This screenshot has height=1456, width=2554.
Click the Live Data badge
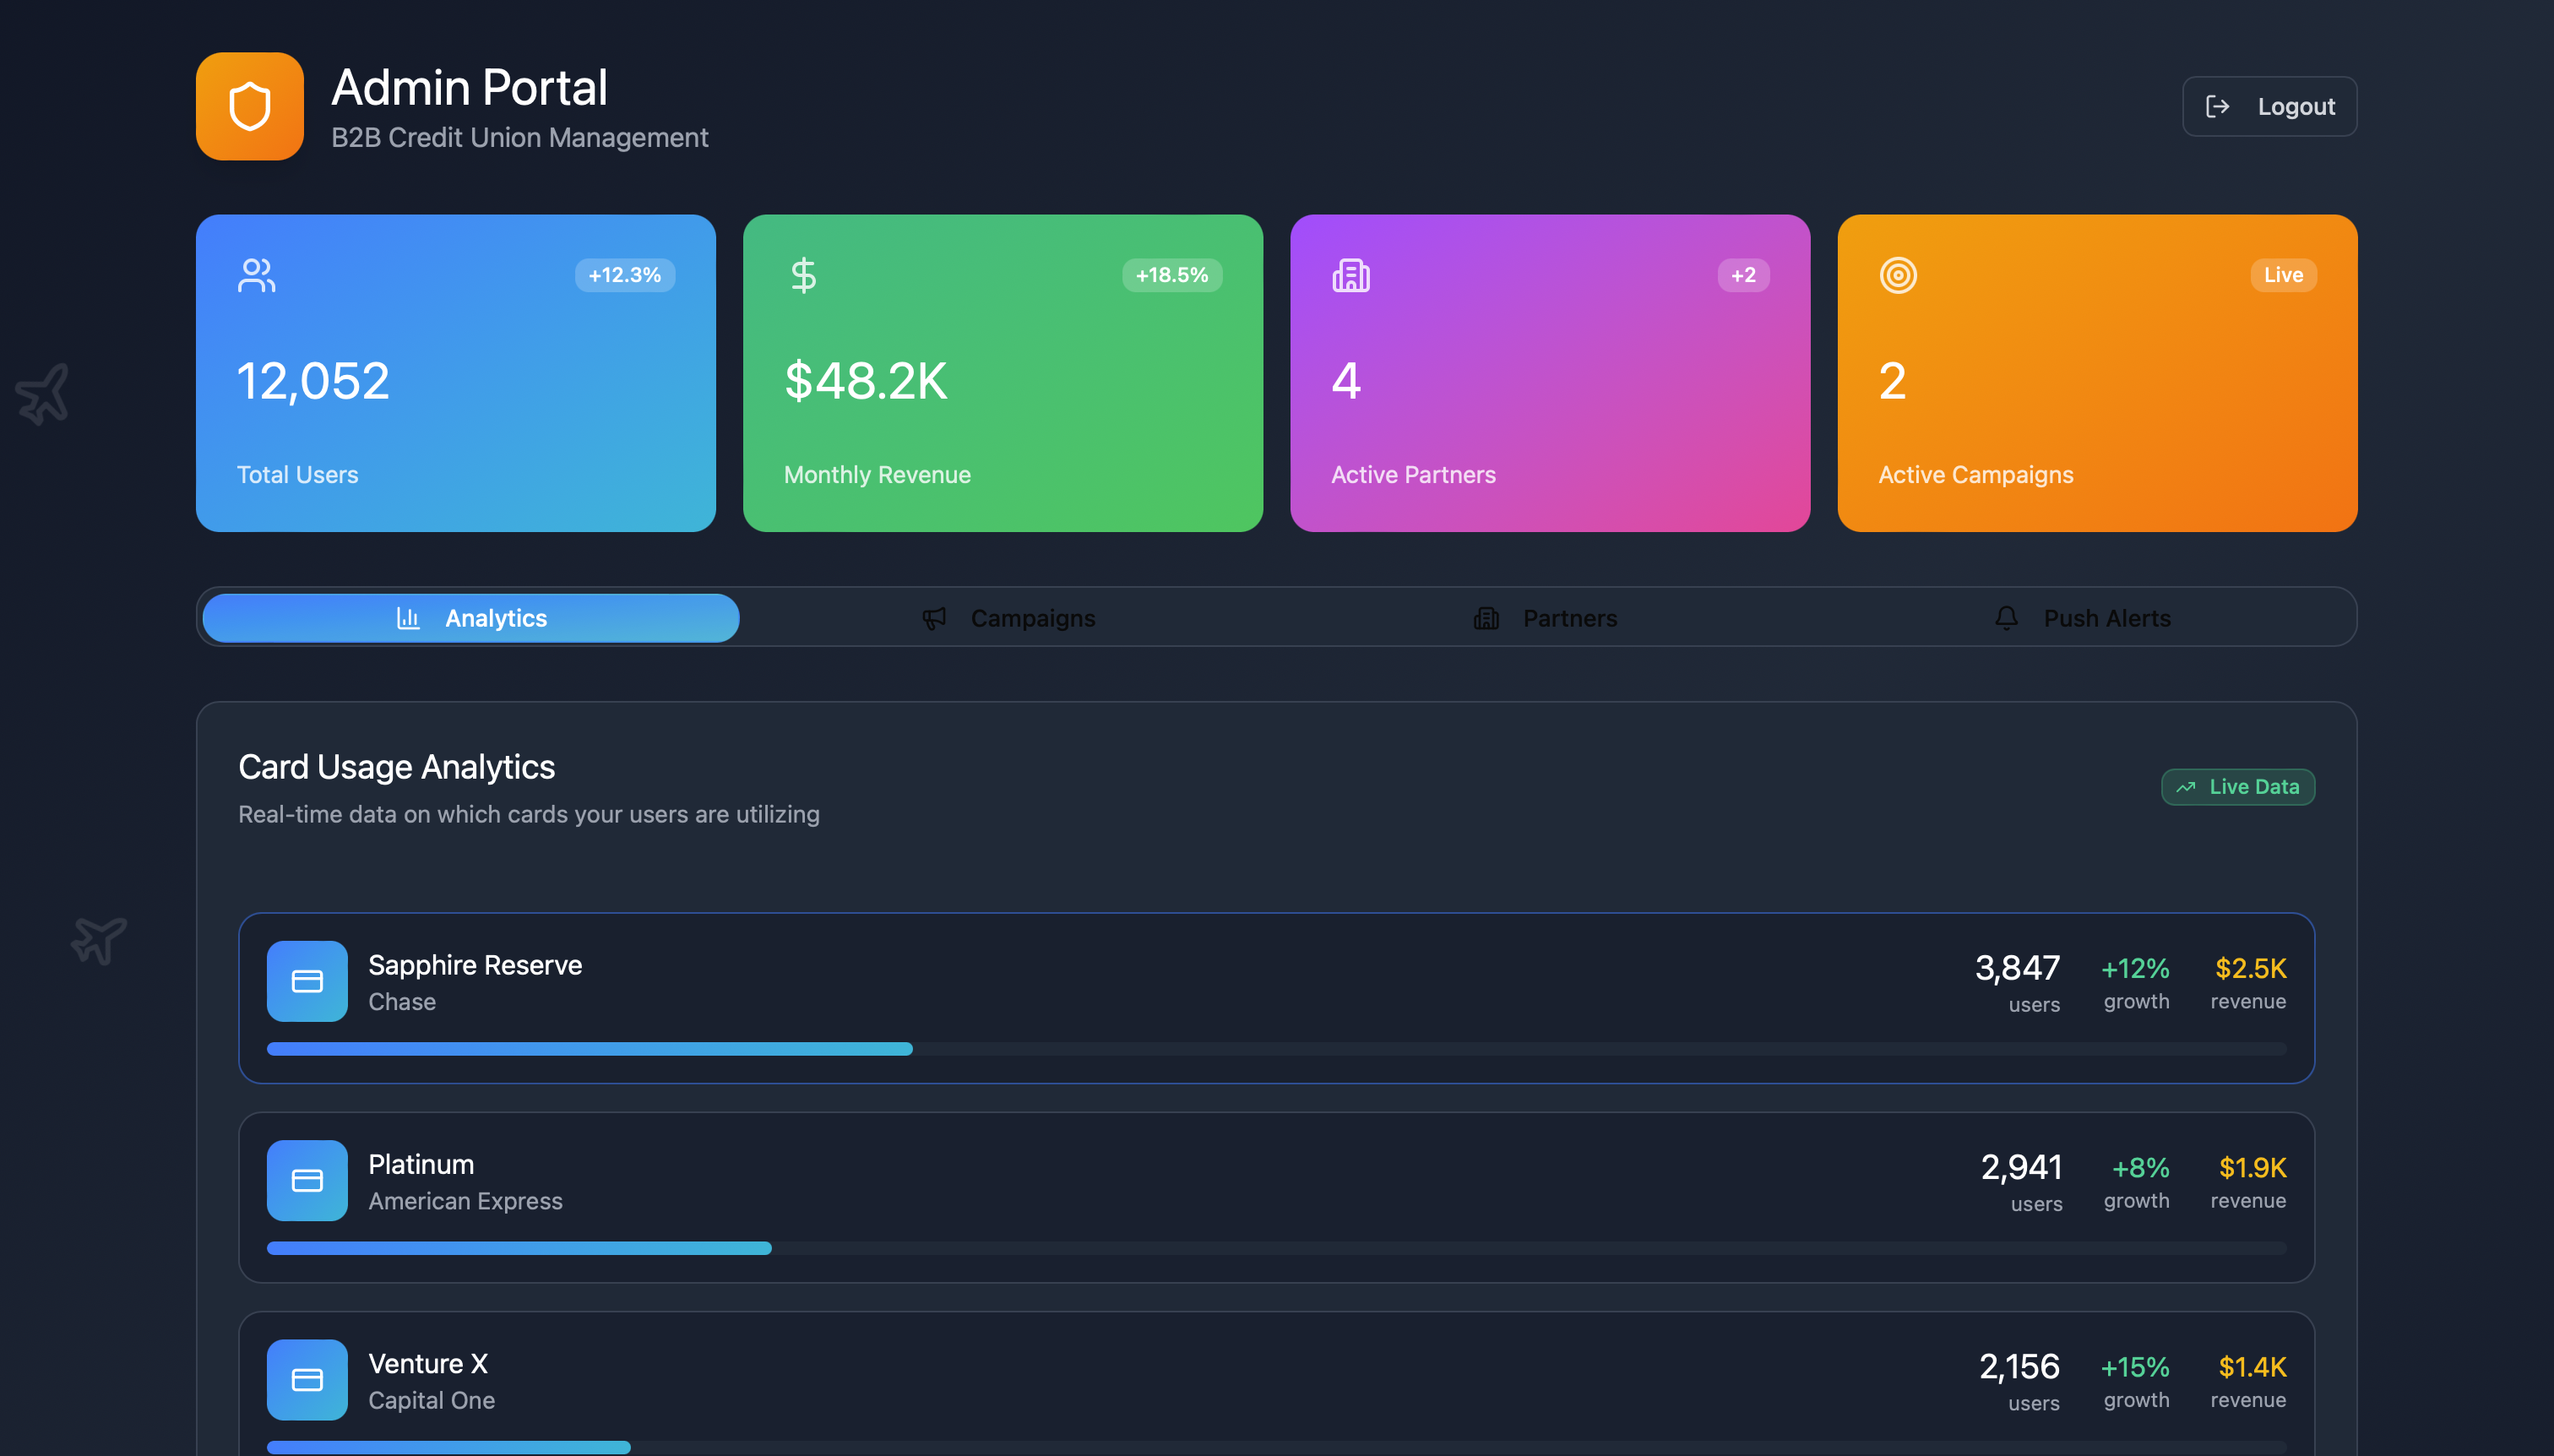pos(2237,787)
